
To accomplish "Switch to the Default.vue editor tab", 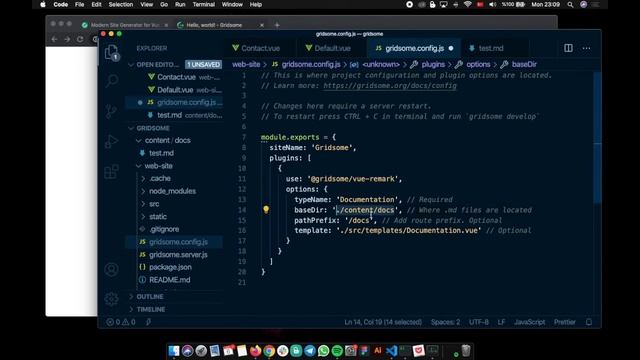I will point(331,48).
